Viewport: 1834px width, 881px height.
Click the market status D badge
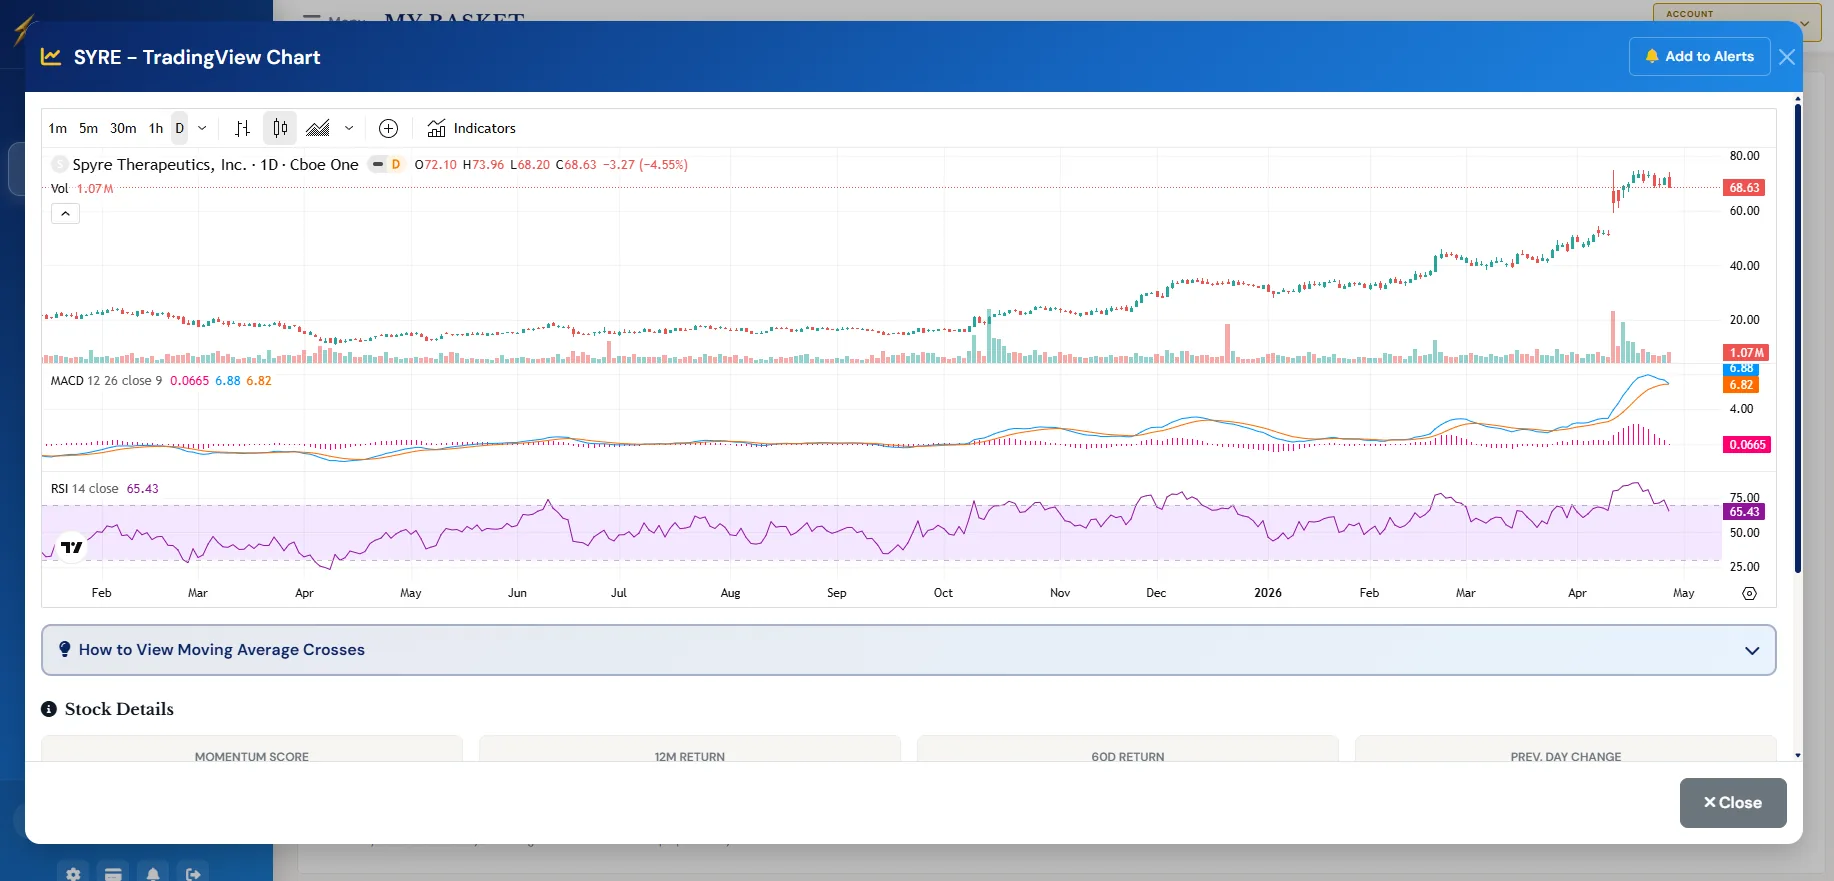pos(396,164)
